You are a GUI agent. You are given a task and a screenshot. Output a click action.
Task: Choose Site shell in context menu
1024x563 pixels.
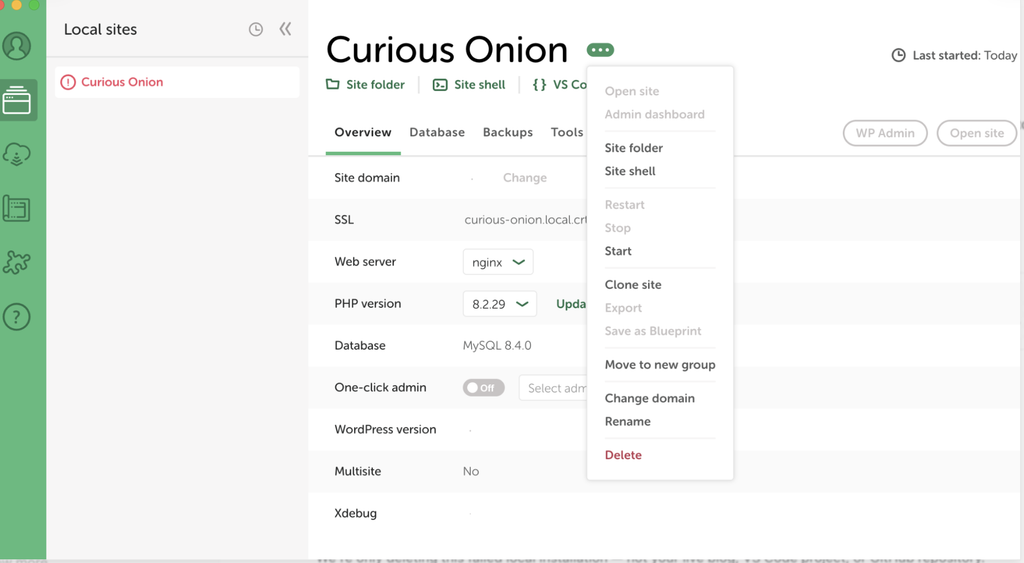point(630,171)
